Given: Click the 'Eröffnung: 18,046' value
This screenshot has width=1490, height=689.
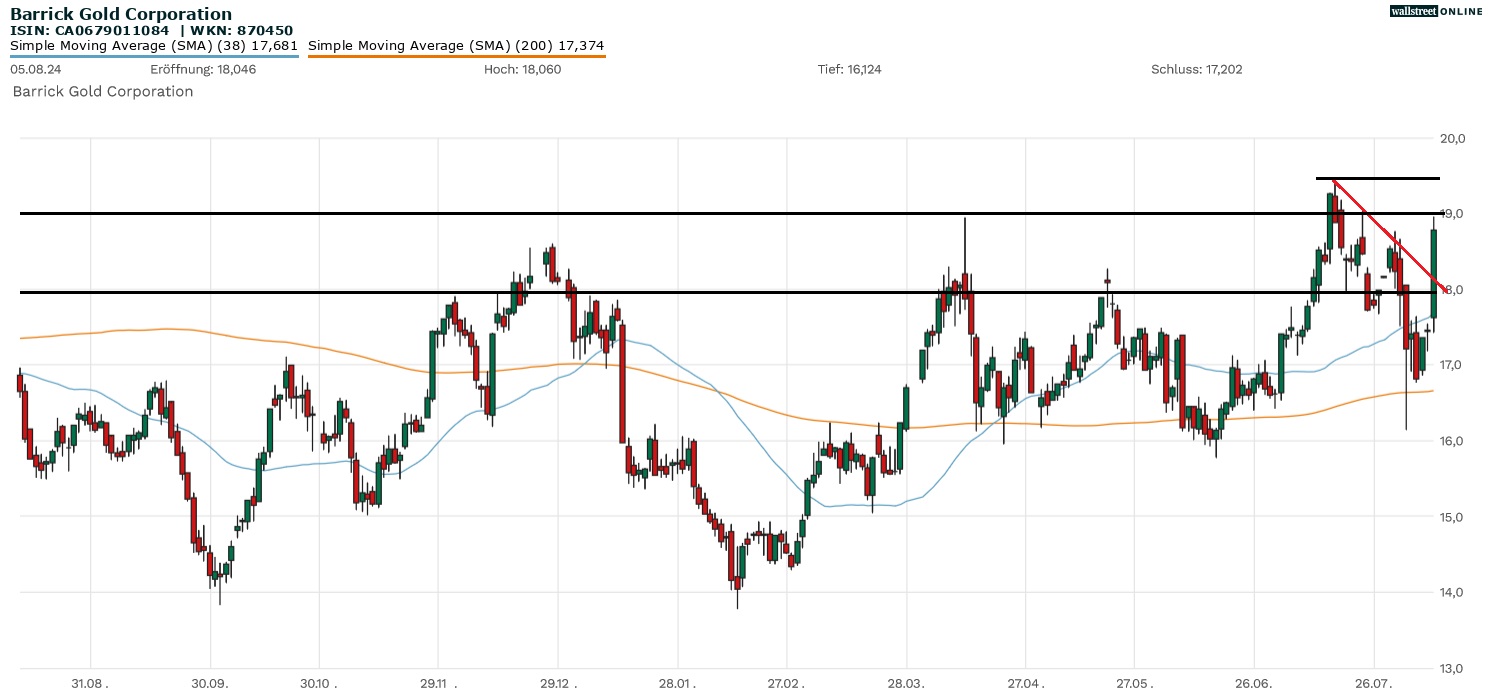Looking at the screenshot, I should (x=203, y=69).
